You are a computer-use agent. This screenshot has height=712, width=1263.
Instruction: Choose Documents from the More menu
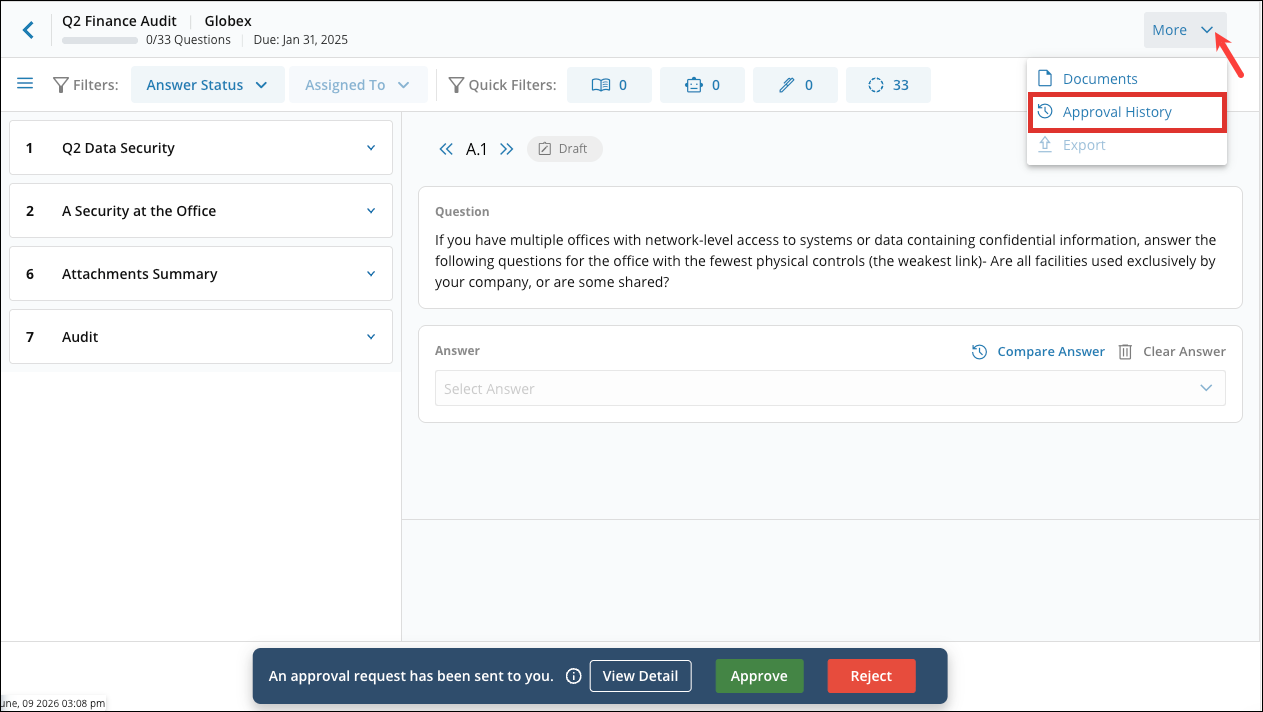[1127, 78]
